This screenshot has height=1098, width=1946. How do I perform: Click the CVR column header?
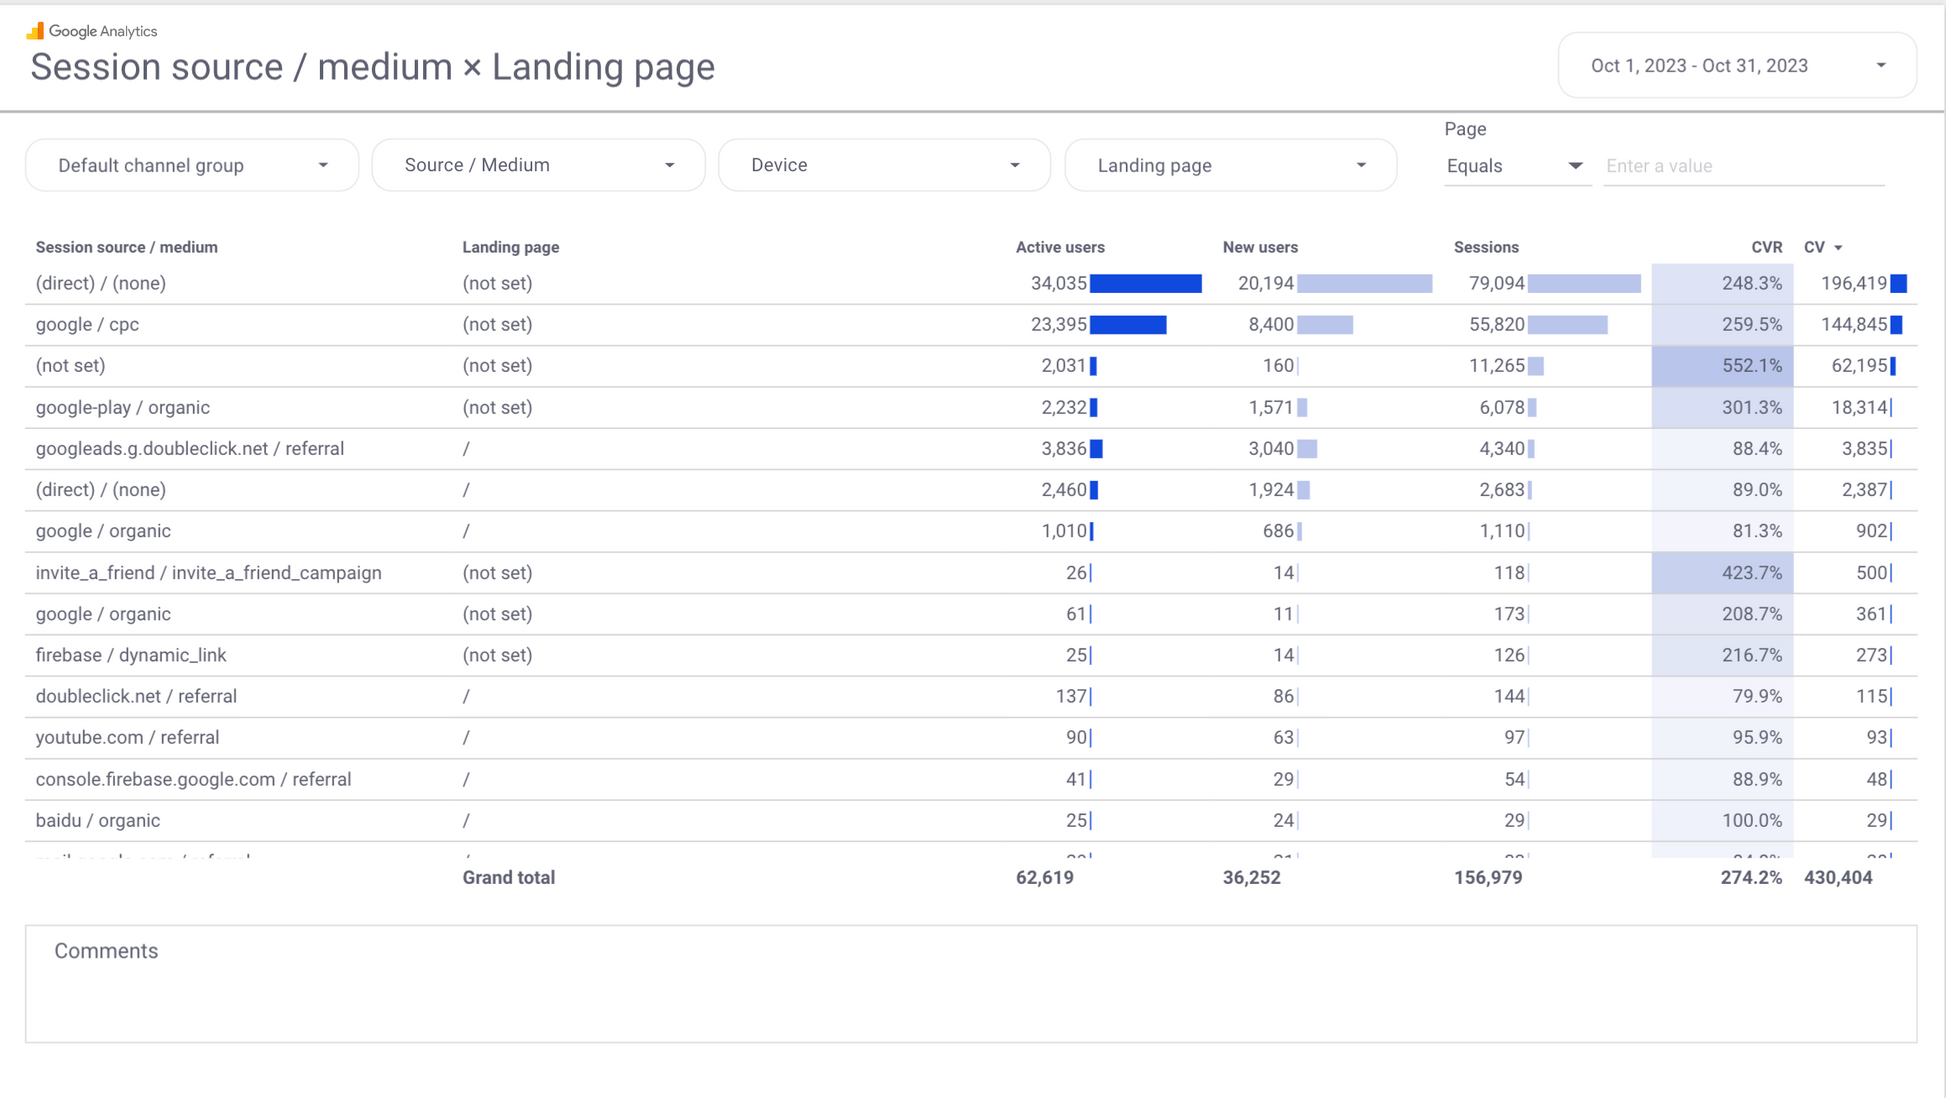pos(1766,248)
